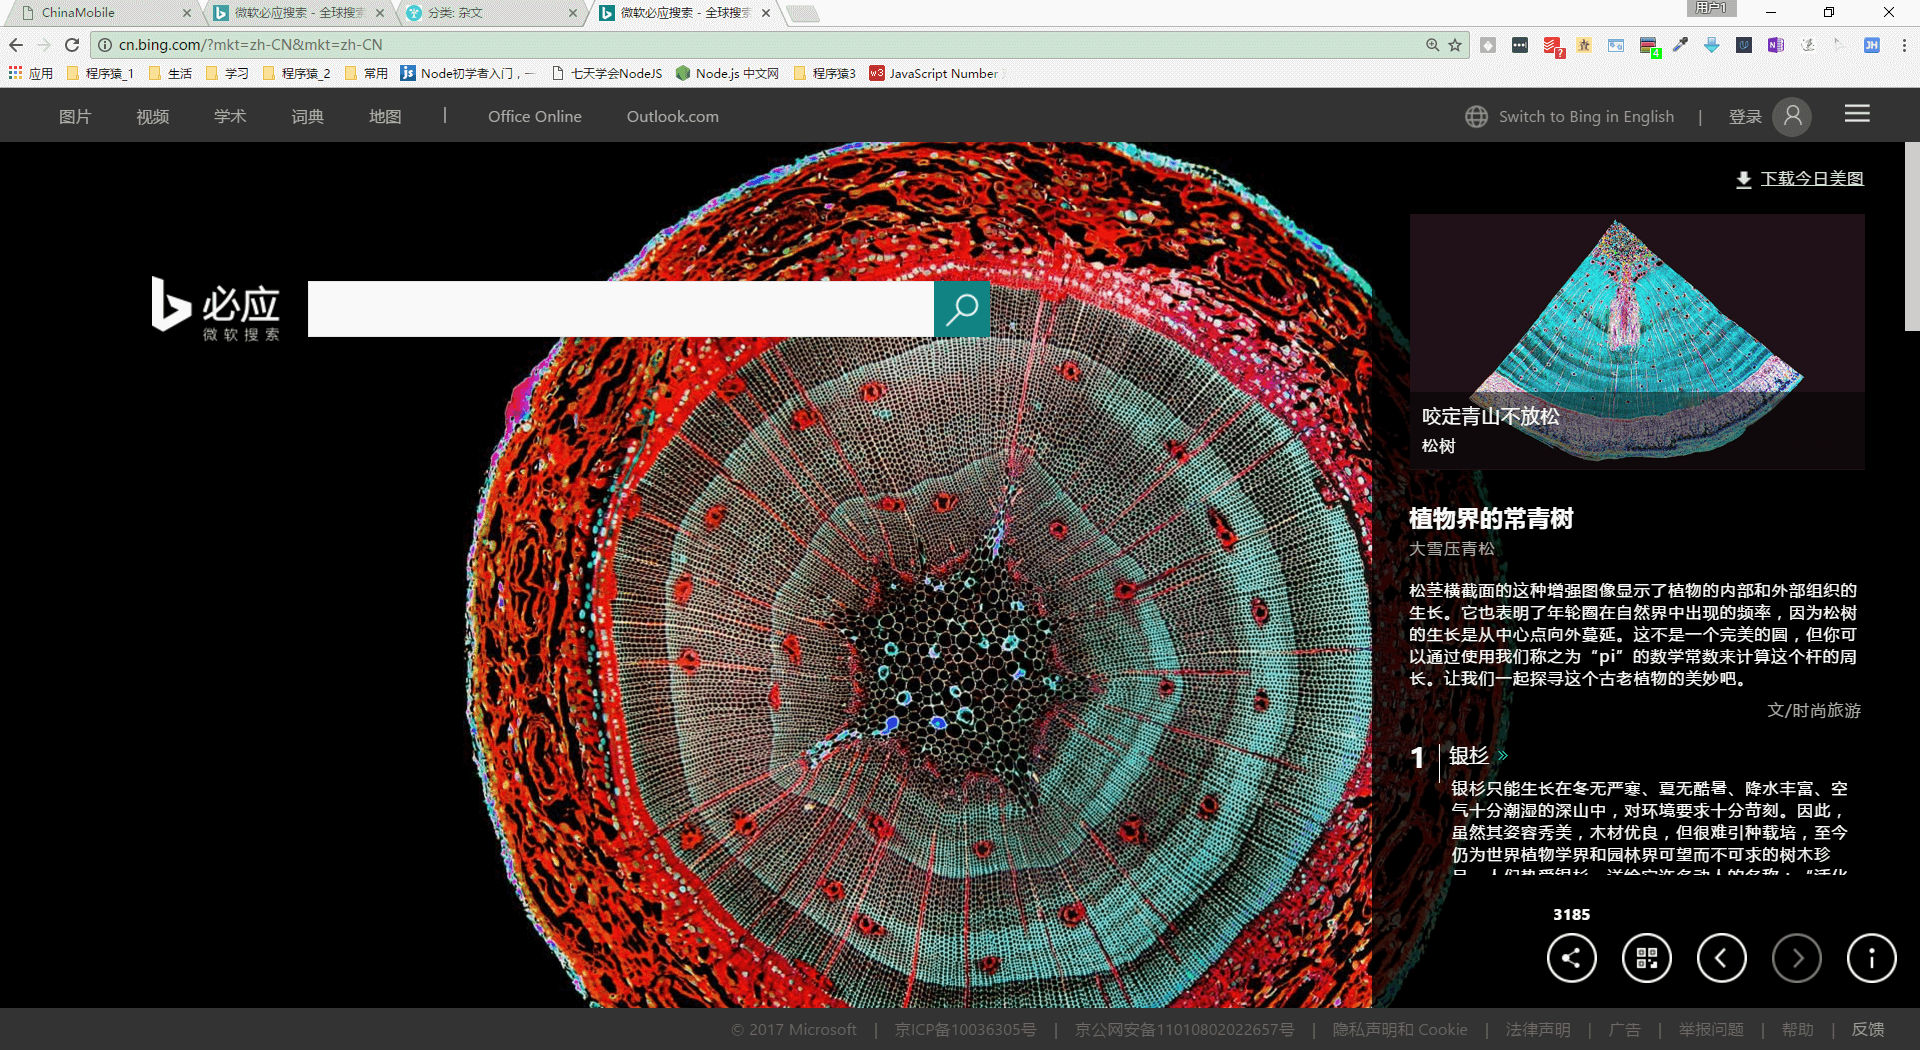Image resolution: width=1920 pixels, height=1050 pixels.
Task: Click the green badge 4 extension icon
Action: (1649, 46)
